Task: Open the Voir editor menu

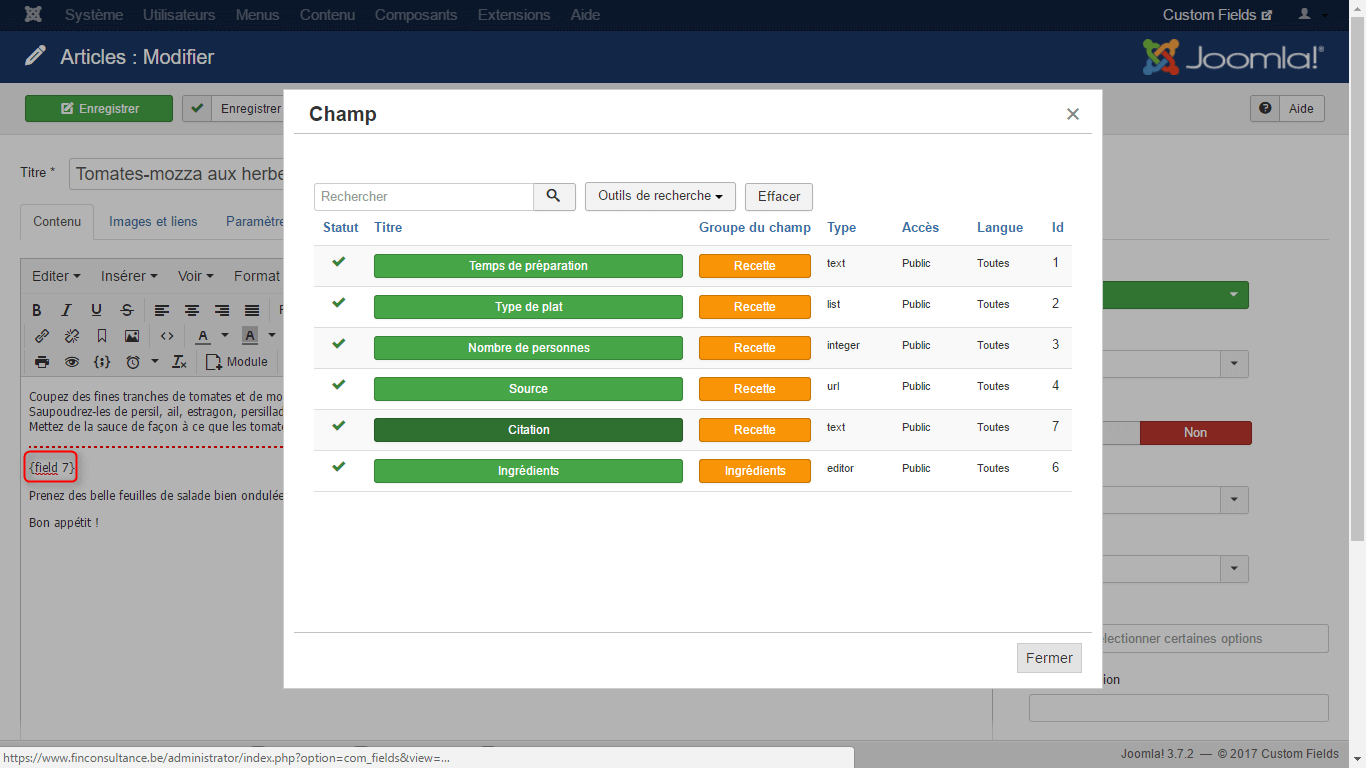Action: click(197, 276)
